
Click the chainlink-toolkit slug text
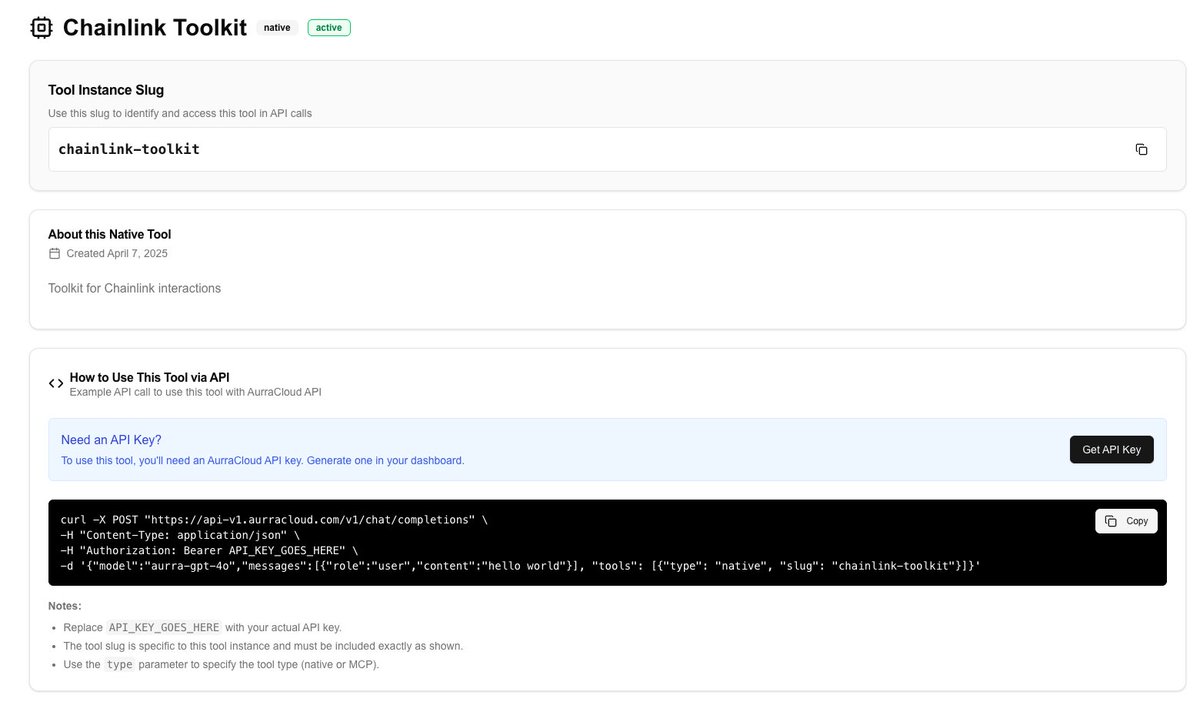pyautogui.click(x=129, y=149)
